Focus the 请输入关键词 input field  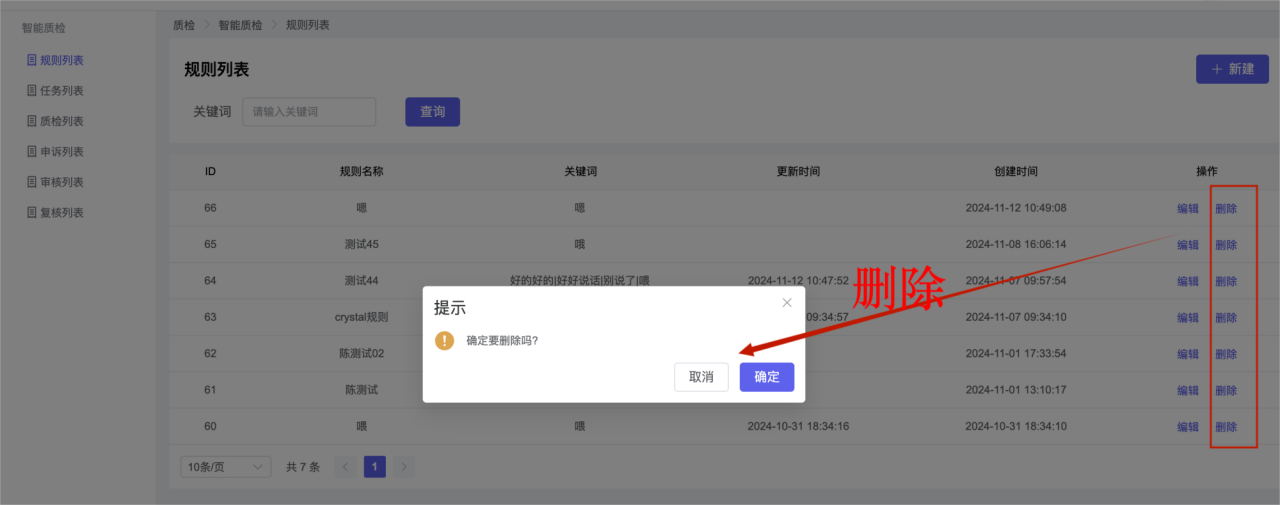(309, 112)
